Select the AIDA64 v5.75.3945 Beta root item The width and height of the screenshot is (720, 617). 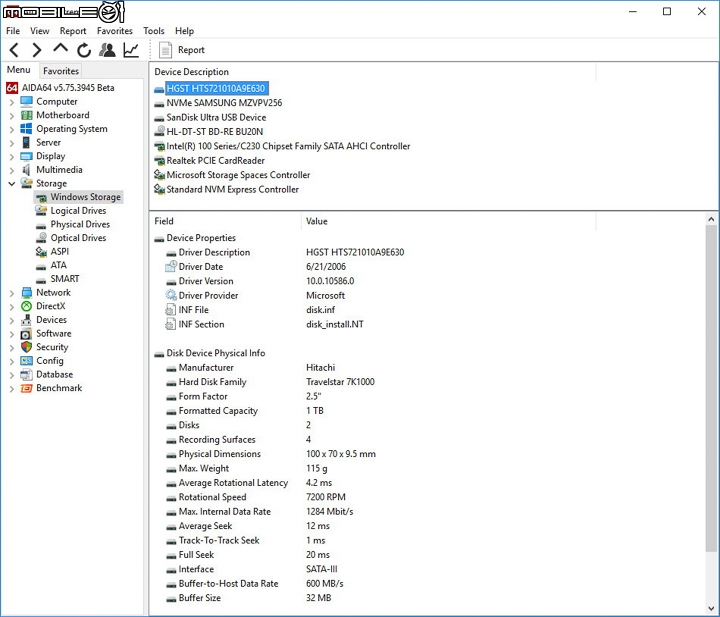coord(68,88)
